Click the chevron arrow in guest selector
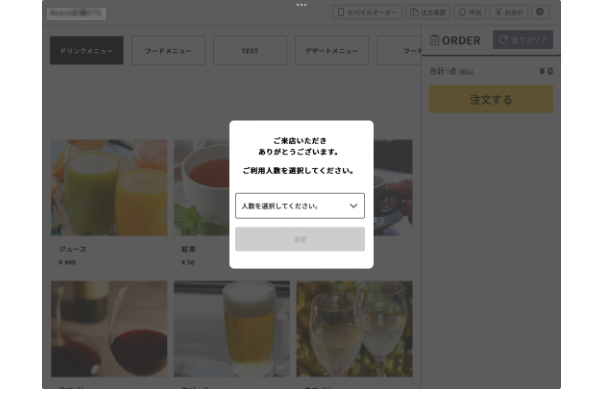 [353, 206]
